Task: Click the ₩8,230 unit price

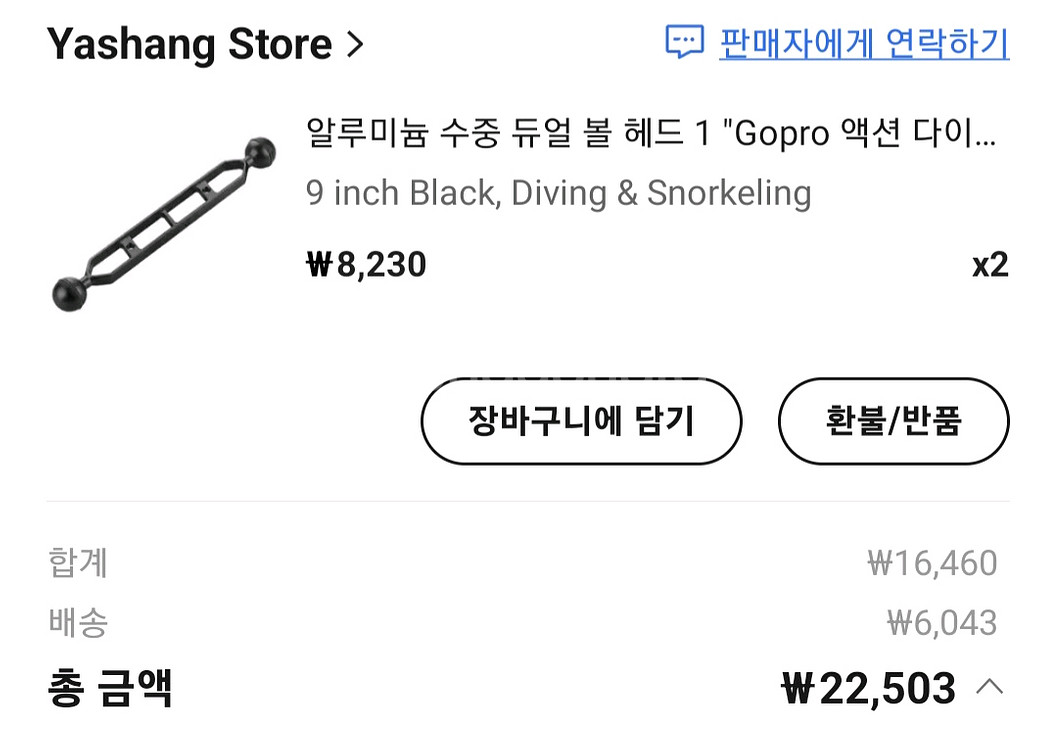Action: (366, 264)
